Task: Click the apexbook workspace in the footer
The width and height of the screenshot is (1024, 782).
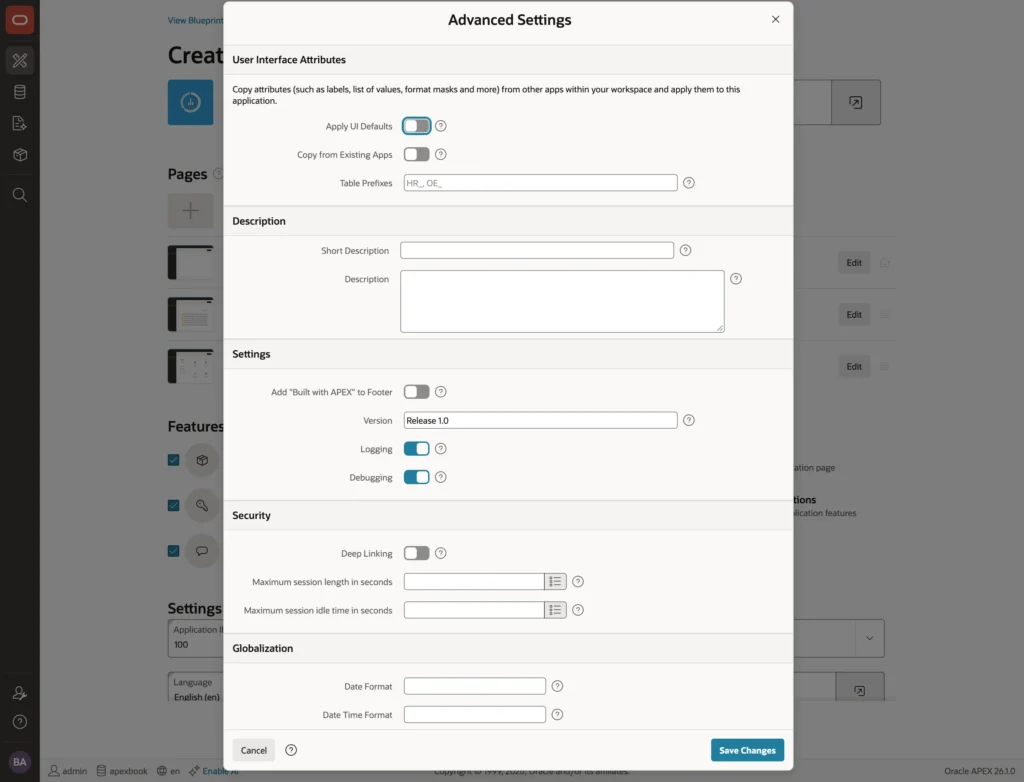Action: coord(122,771)
